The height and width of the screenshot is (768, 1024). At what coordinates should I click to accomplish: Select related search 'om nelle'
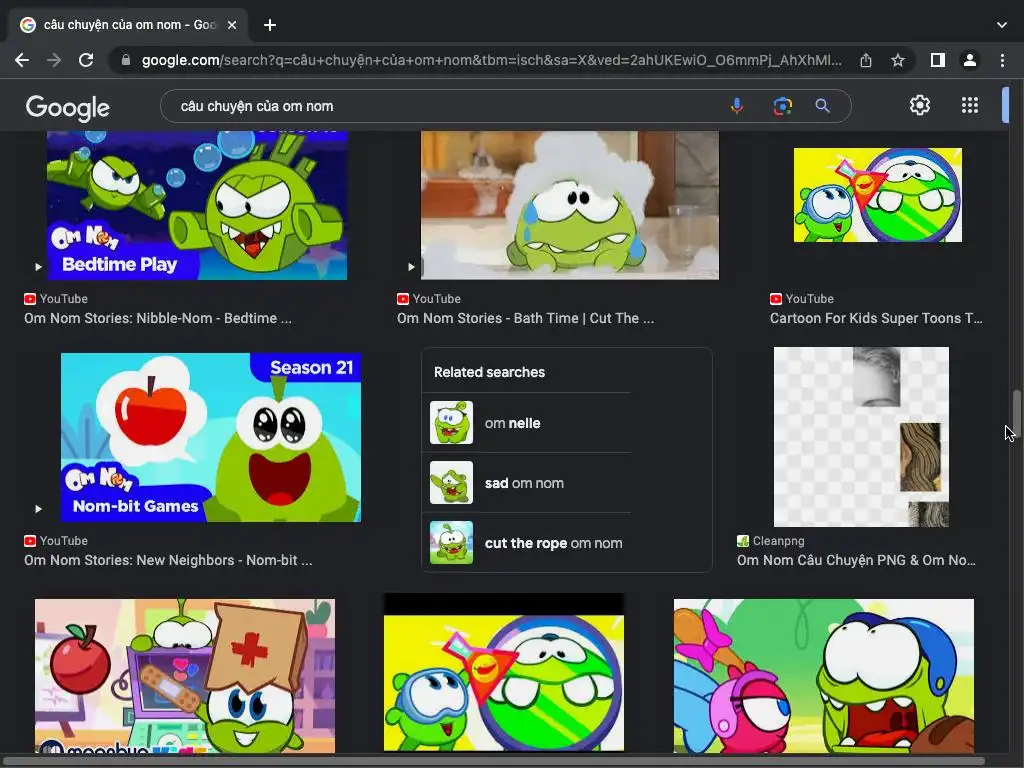pyautogui.click(x=527, y=423)
